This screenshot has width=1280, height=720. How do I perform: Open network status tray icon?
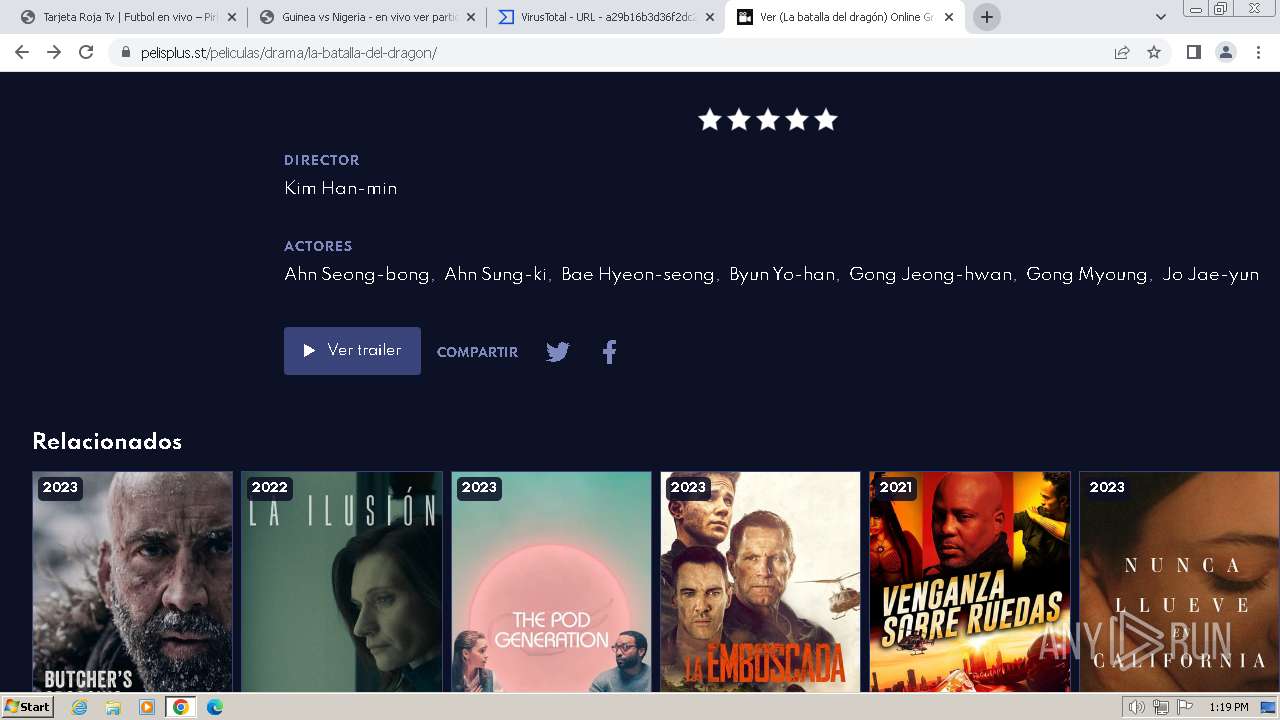coord(1160,707)
